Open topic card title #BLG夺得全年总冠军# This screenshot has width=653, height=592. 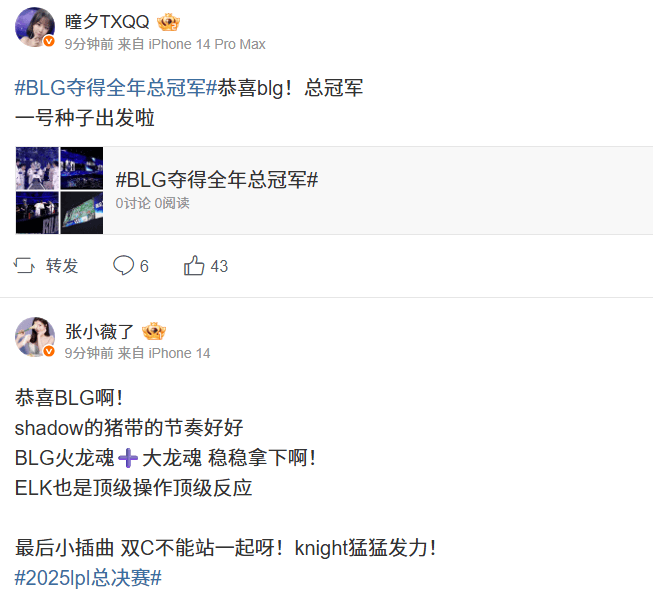(x=217, y=180)
